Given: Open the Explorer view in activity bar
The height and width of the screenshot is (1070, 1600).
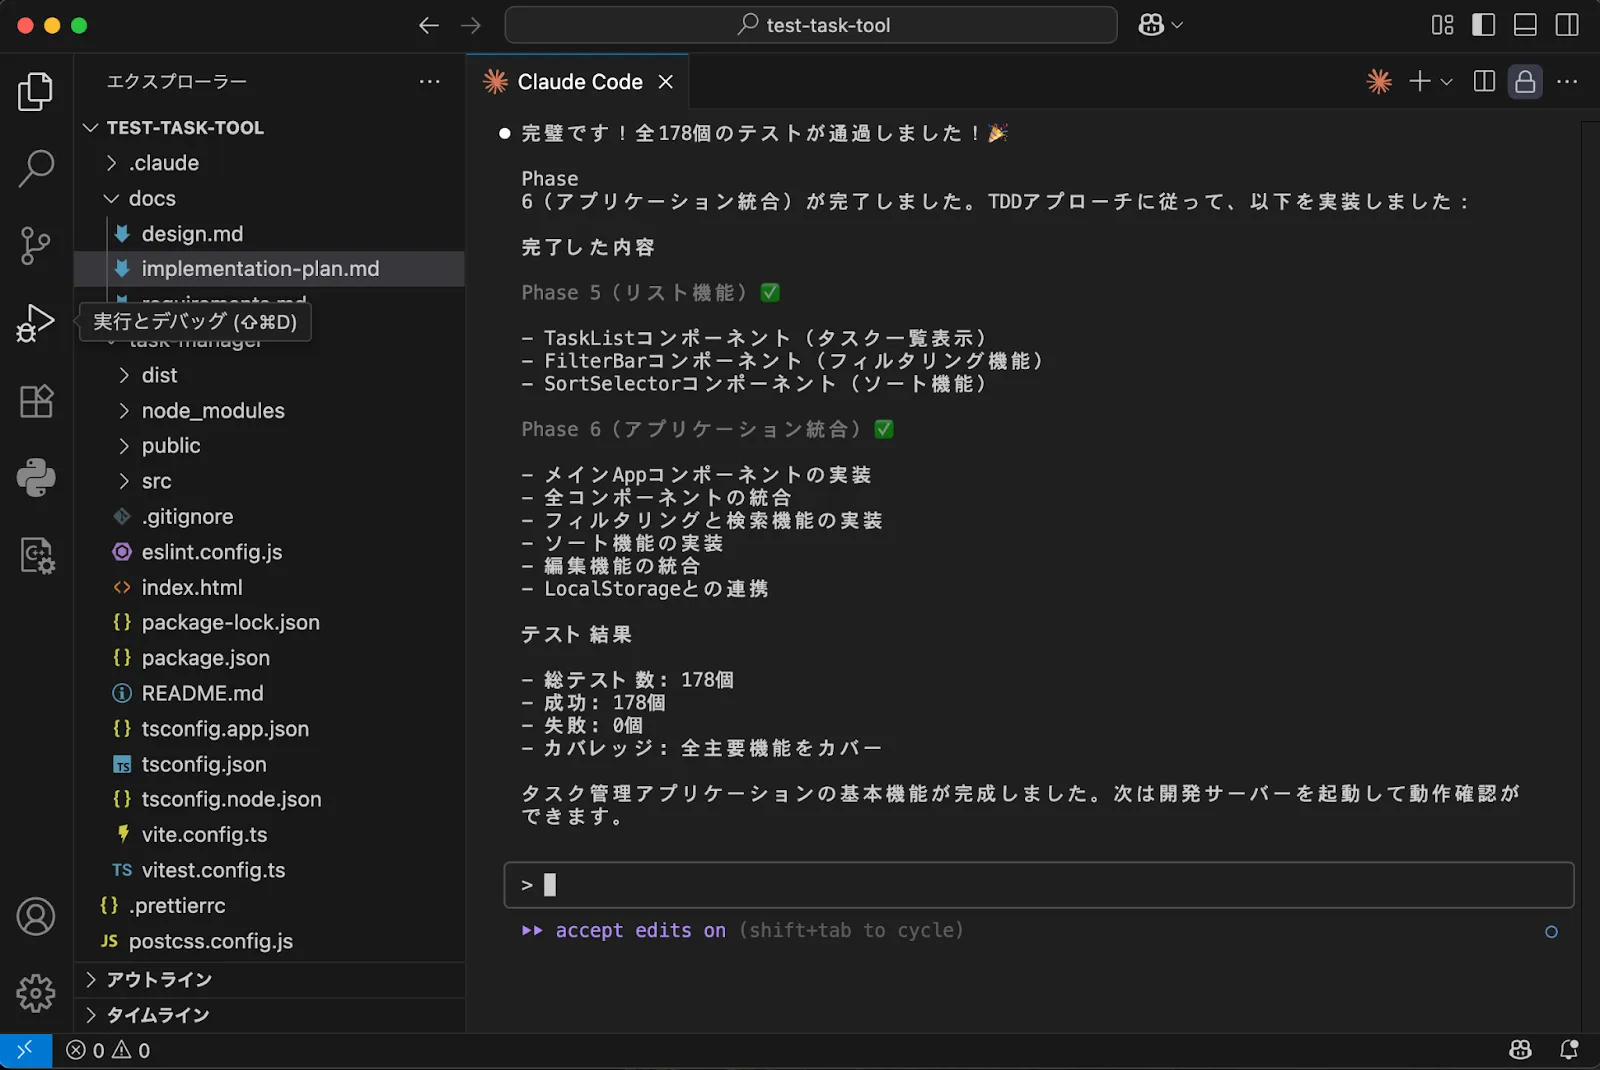Looking at the screenshot, I should (36, 92).
